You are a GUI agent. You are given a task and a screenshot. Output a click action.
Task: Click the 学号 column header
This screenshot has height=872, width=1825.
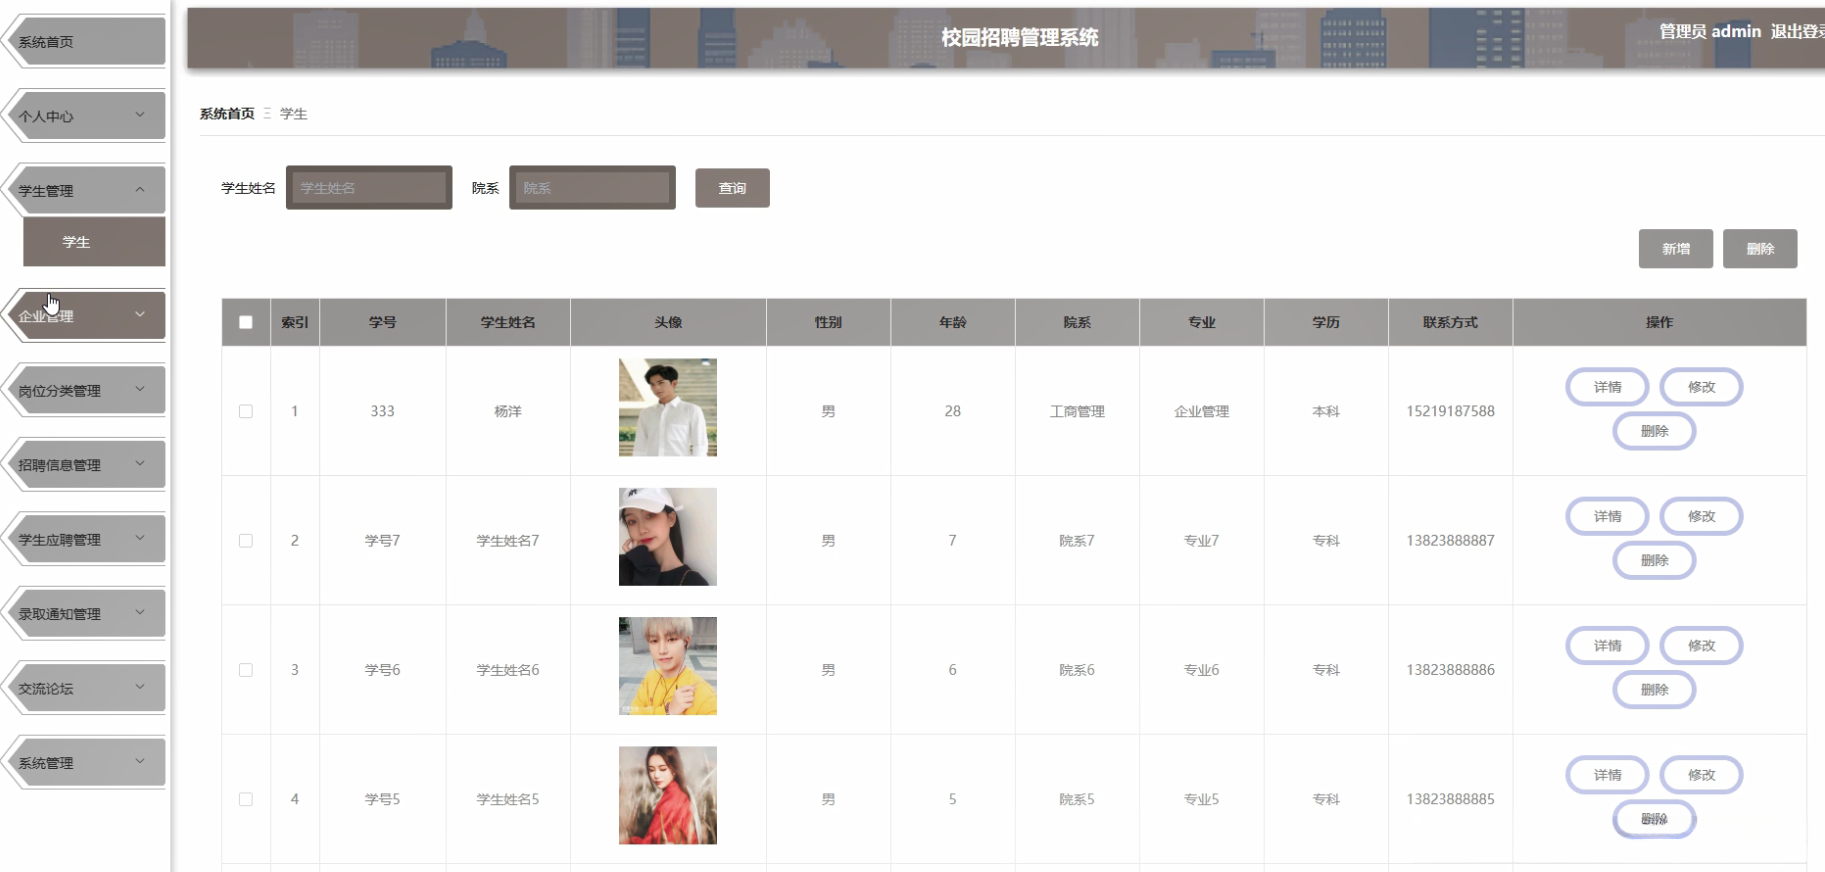[x=383, y=322]
